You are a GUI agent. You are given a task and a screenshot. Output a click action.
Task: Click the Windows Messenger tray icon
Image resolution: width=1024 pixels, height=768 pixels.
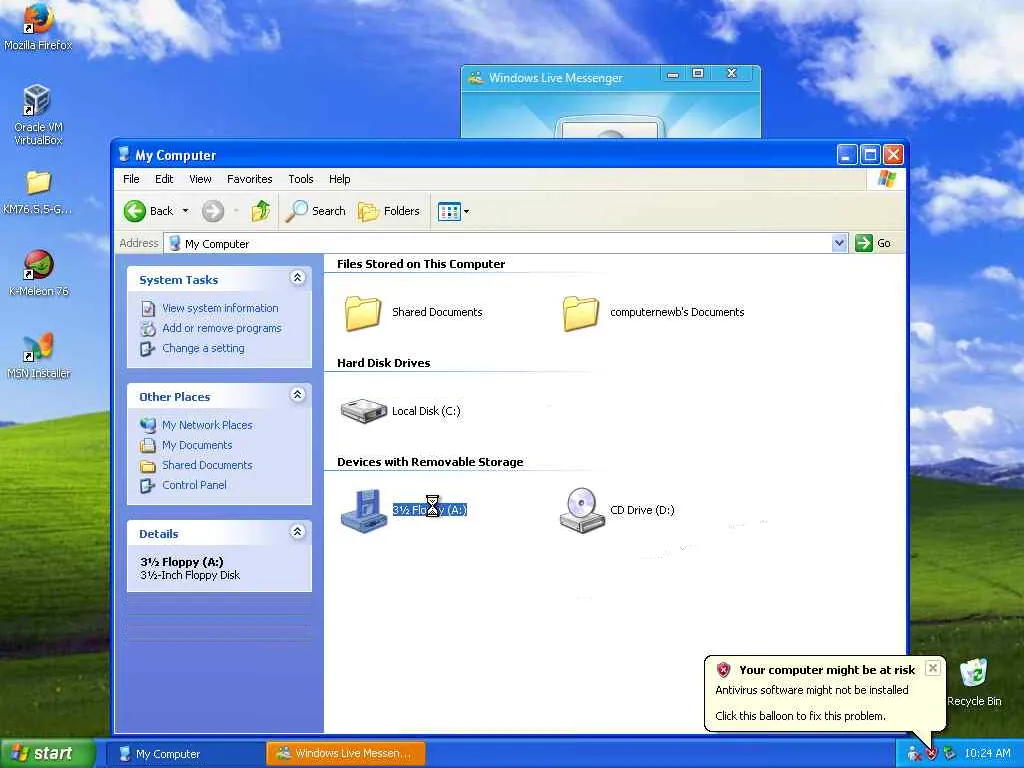tap(914, 754)
